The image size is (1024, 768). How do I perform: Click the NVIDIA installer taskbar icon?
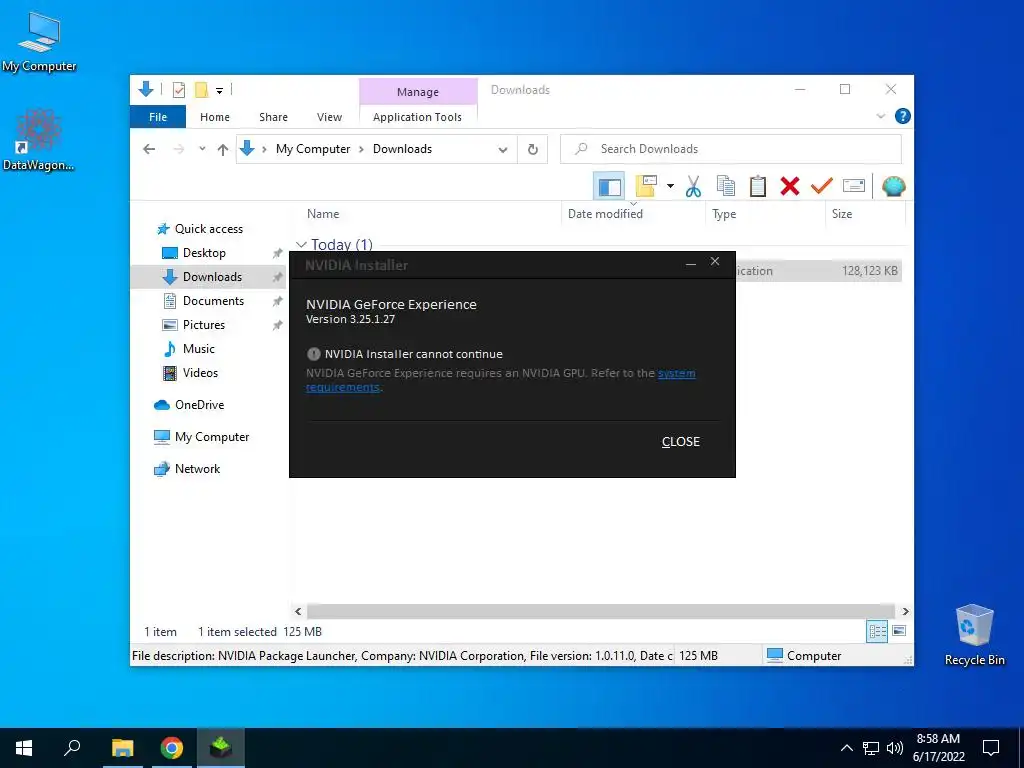221,748
